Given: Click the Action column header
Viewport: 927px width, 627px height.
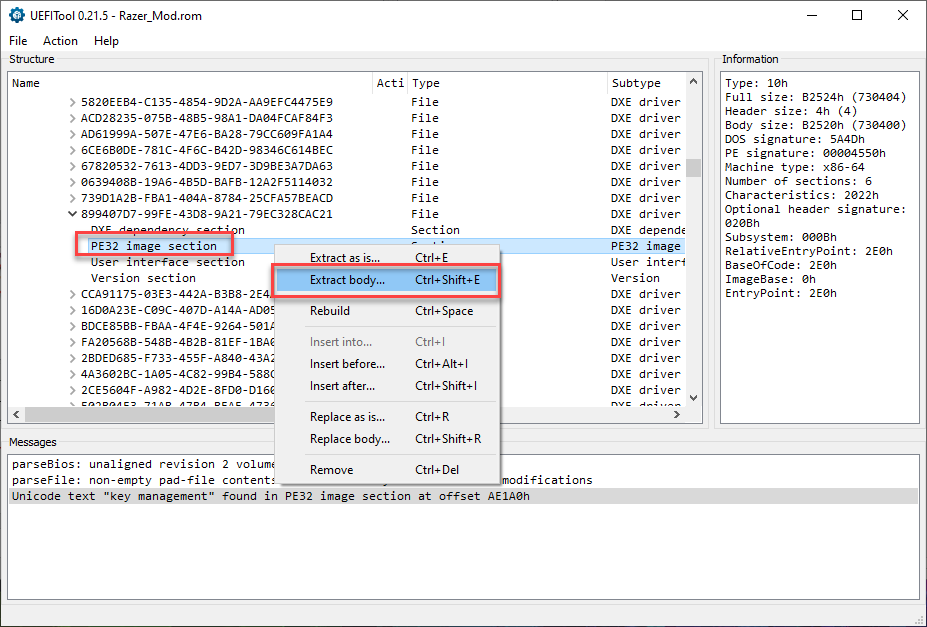Looking at the screenshot, I should (x=390, y=83).
